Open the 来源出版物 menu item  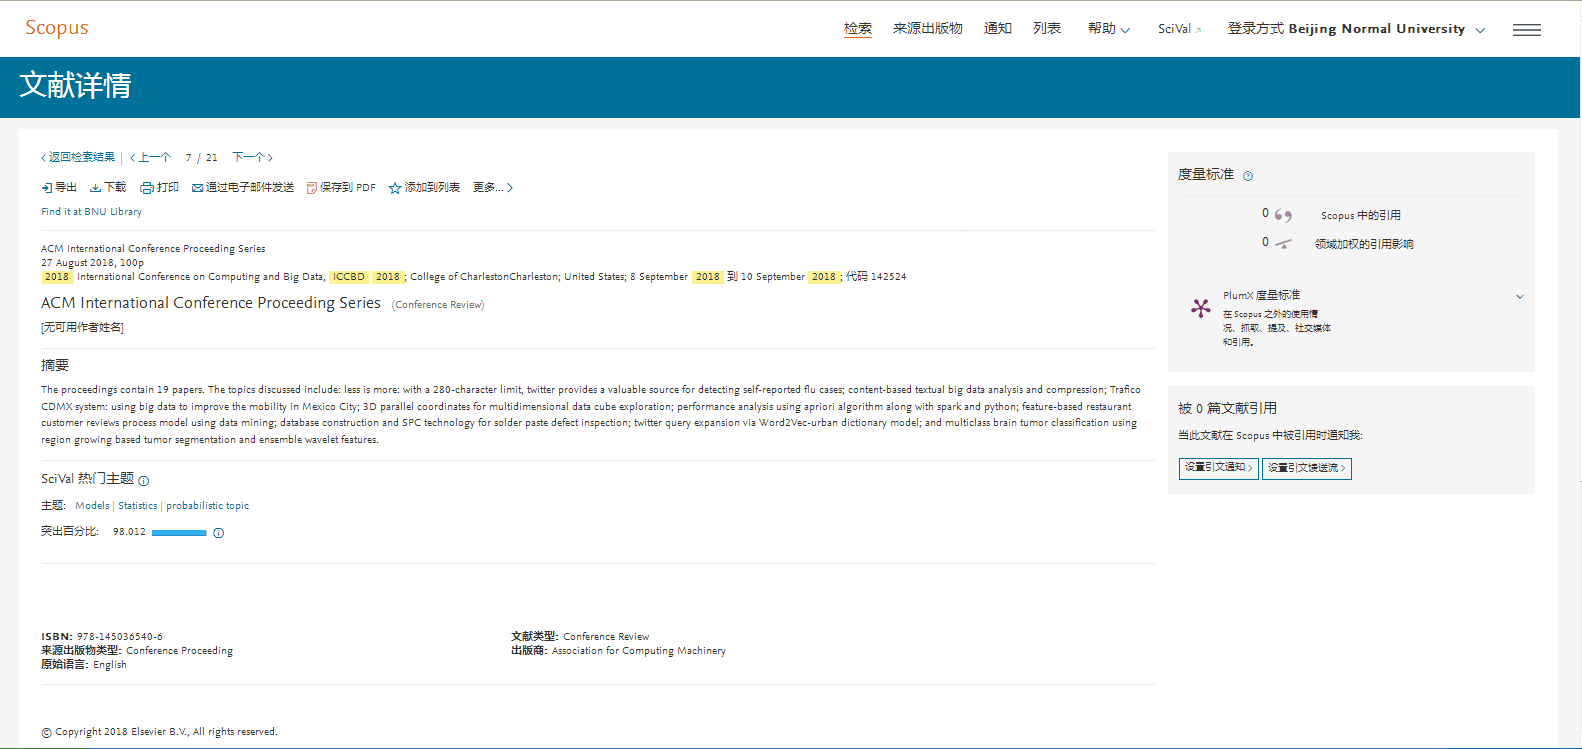click(927, 29)
